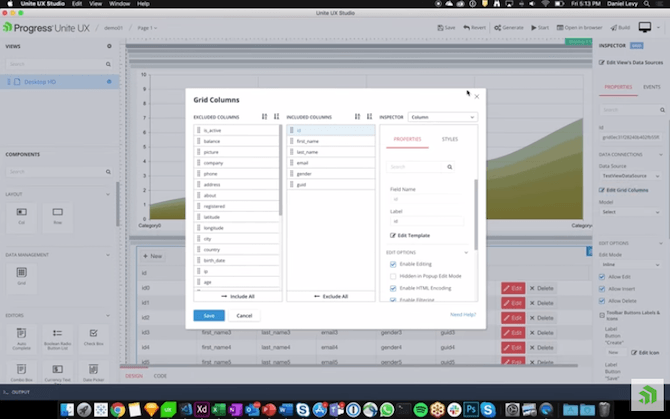Click the Save button in dialog
Image resolution: width=670 pixels, height=419 pixels.
tap(209, 315)
